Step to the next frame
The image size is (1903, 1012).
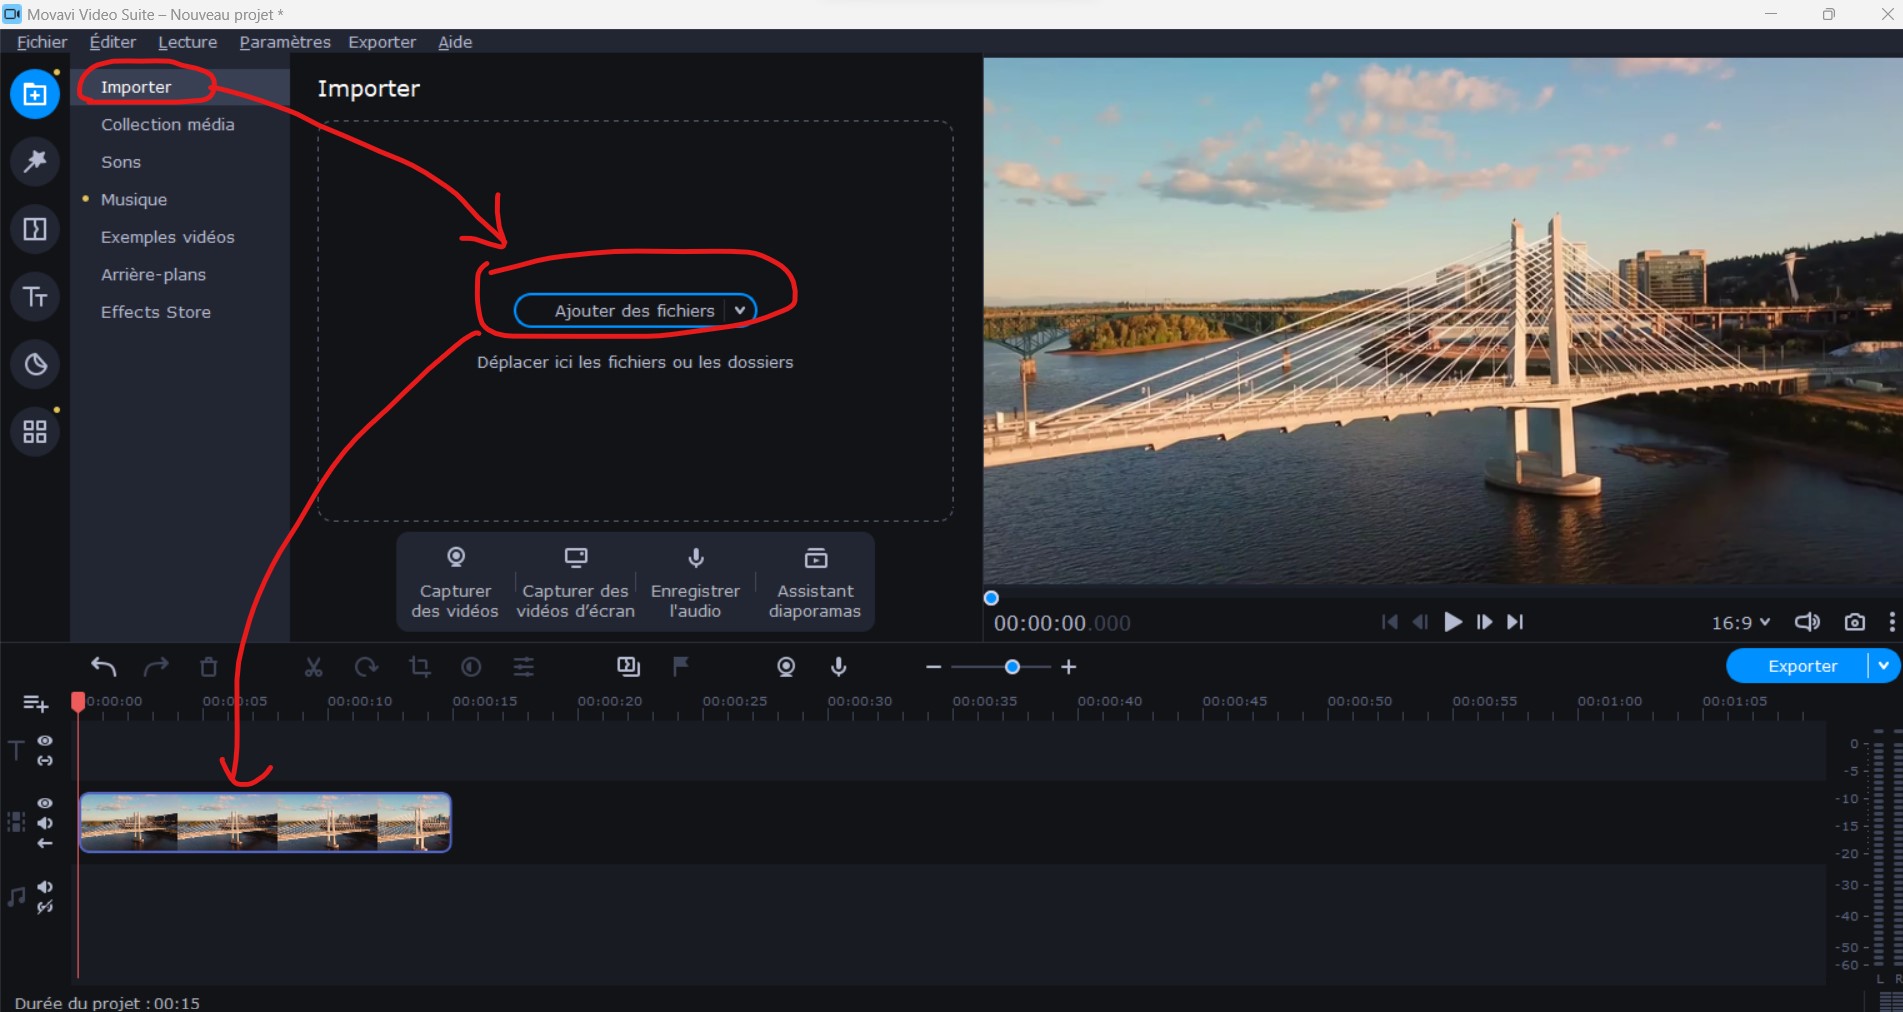[x=1485, y=622]
